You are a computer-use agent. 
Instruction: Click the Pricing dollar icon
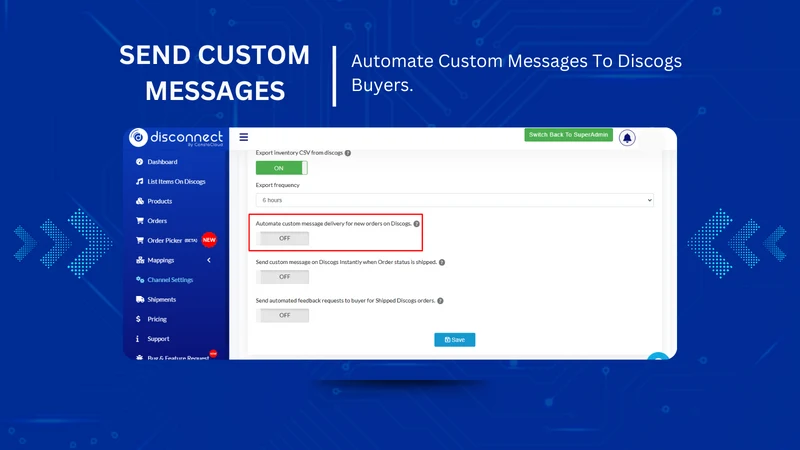[x=138, y=319]
